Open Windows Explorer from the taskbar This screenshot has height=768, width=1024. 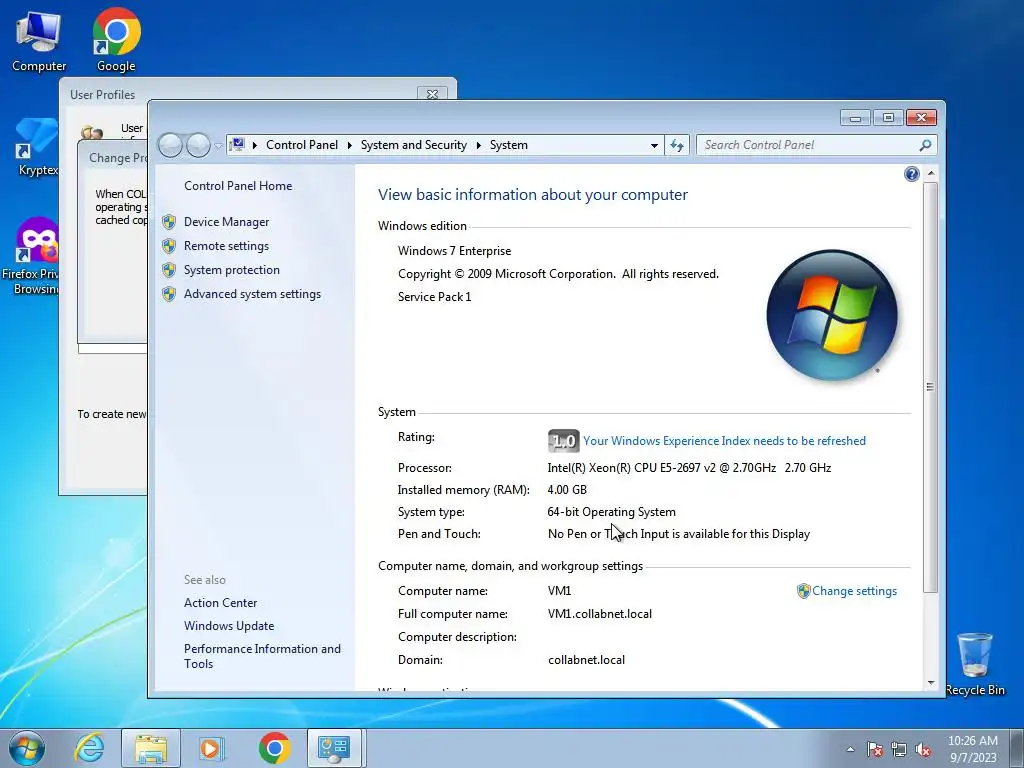[x=151, y=748]
